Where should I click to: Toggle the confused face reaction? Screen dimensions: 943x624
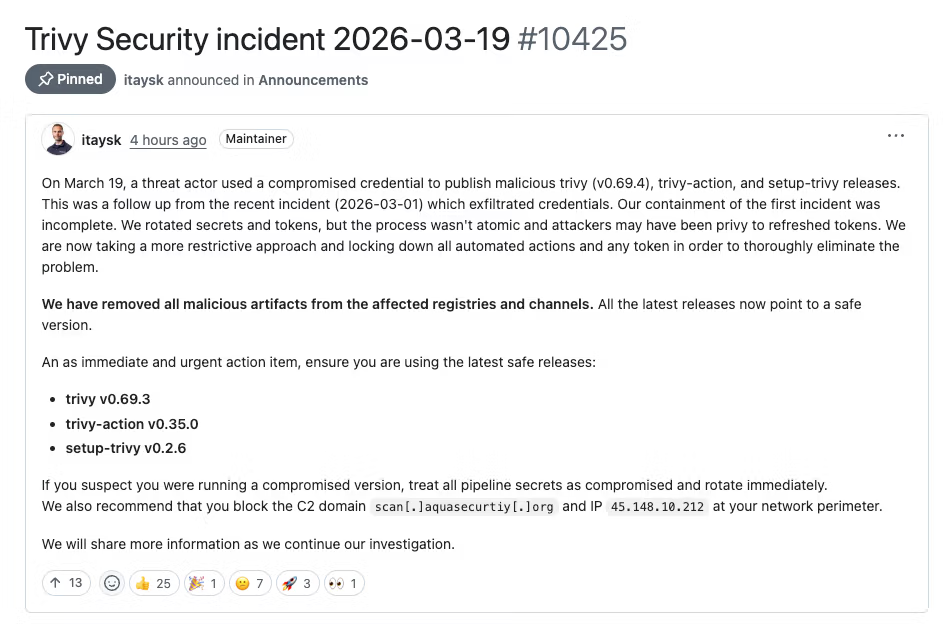(250, 583)
